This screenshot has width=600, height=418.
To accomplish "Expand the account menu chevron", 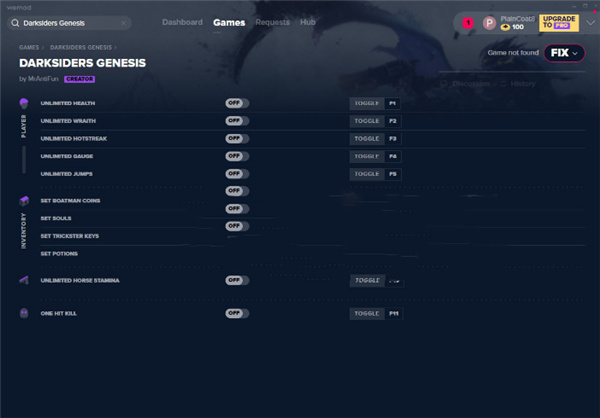I will point(590,23).
